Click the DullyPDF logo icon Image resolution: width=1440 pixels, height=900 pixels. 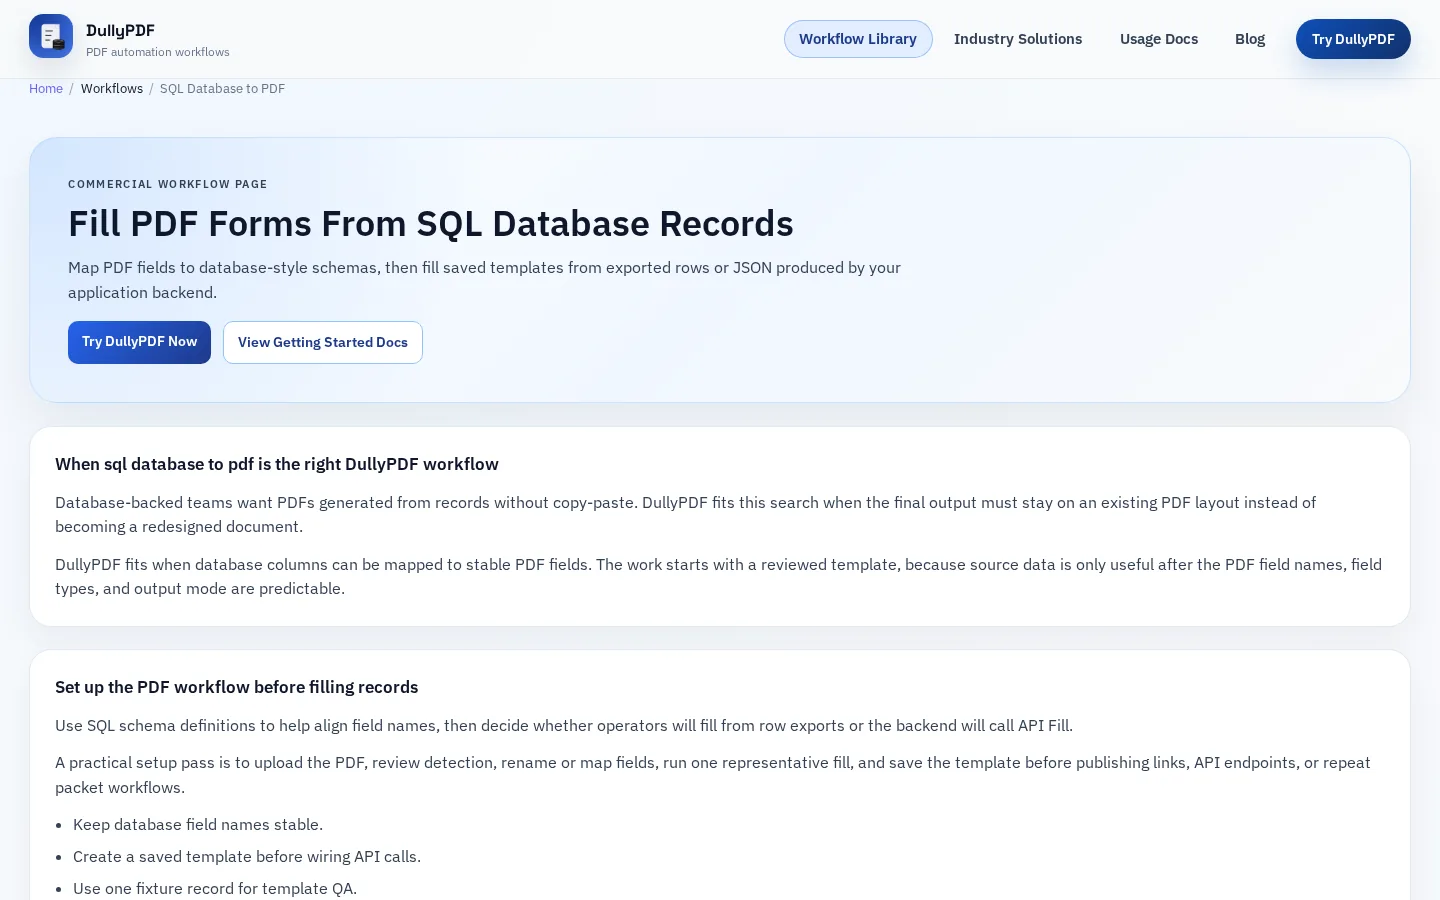(x=51, y=36)
